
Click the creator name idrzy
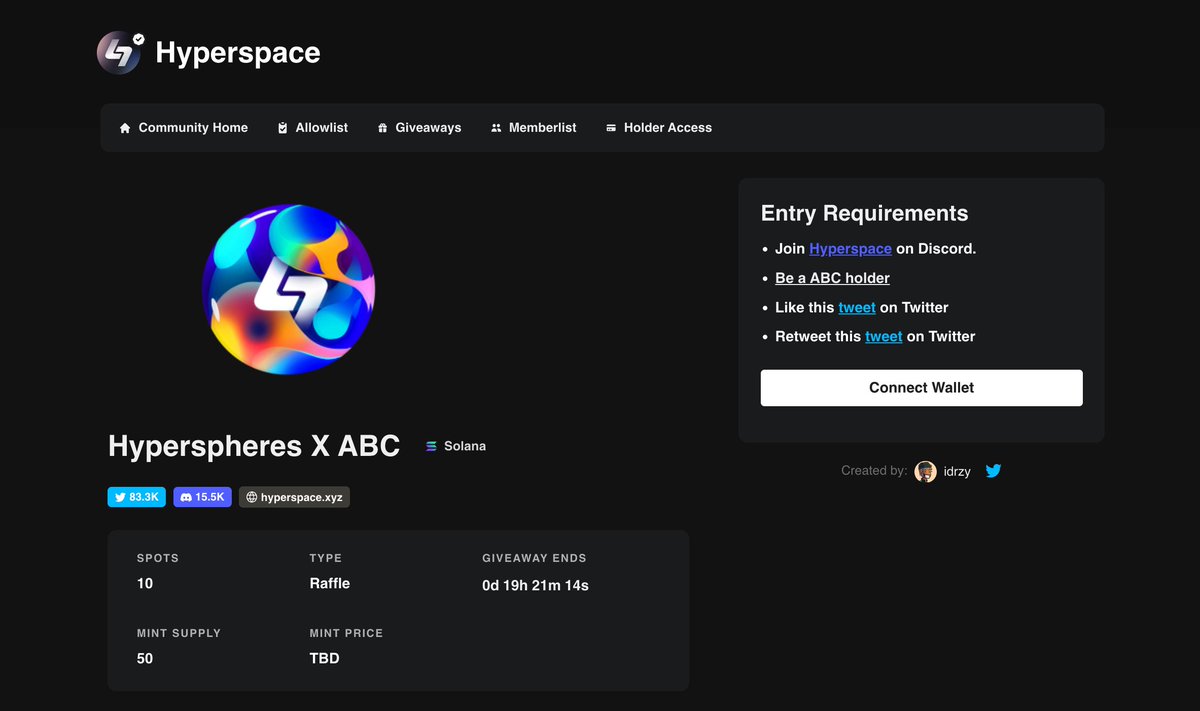[957, 471]
